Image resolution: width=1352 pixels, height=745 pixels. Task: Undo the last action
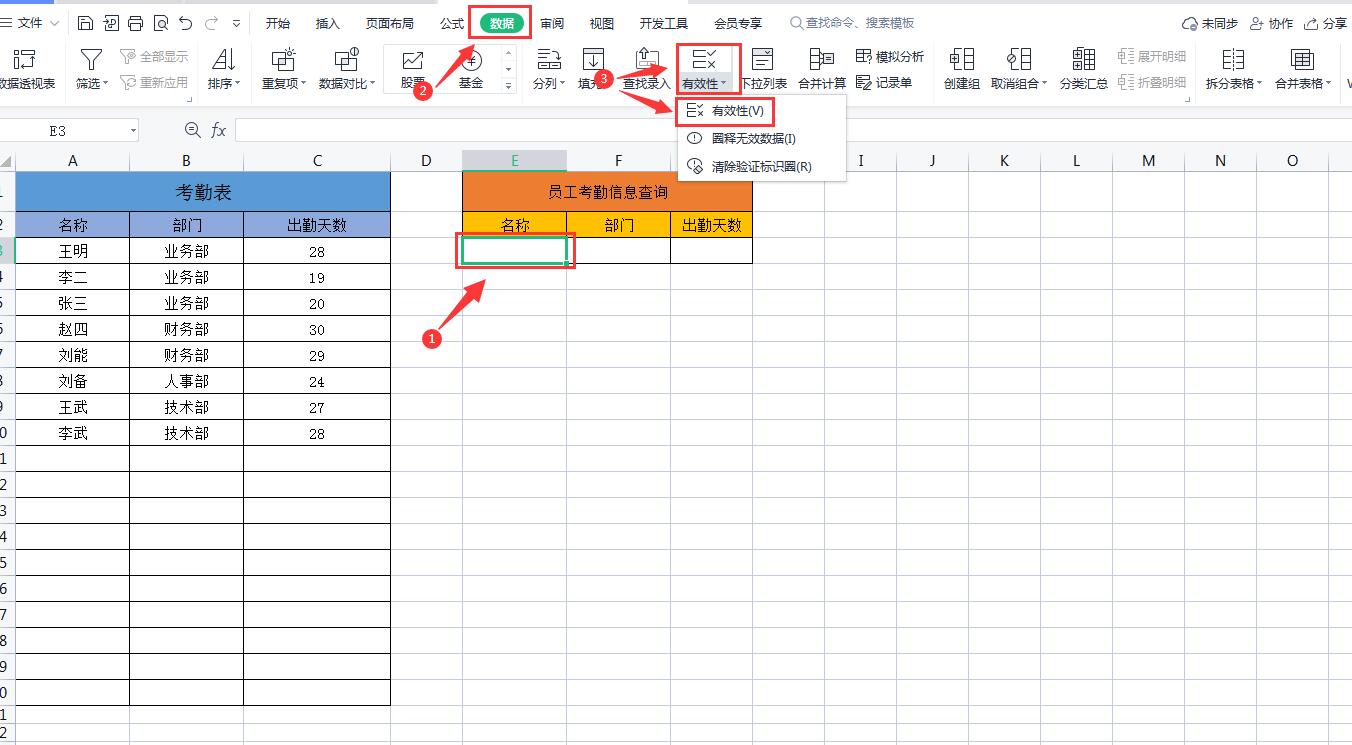(x=186, y=23)
